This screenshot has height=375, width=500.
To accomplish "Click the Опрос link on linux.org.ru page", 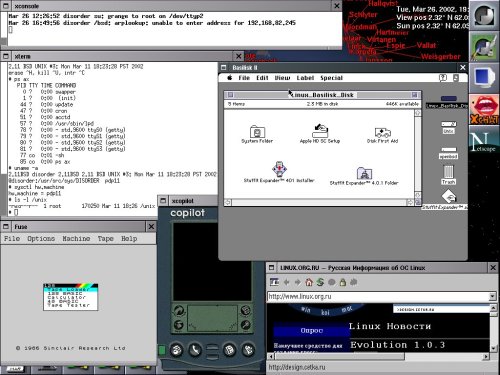I will [x=312, y=330].
